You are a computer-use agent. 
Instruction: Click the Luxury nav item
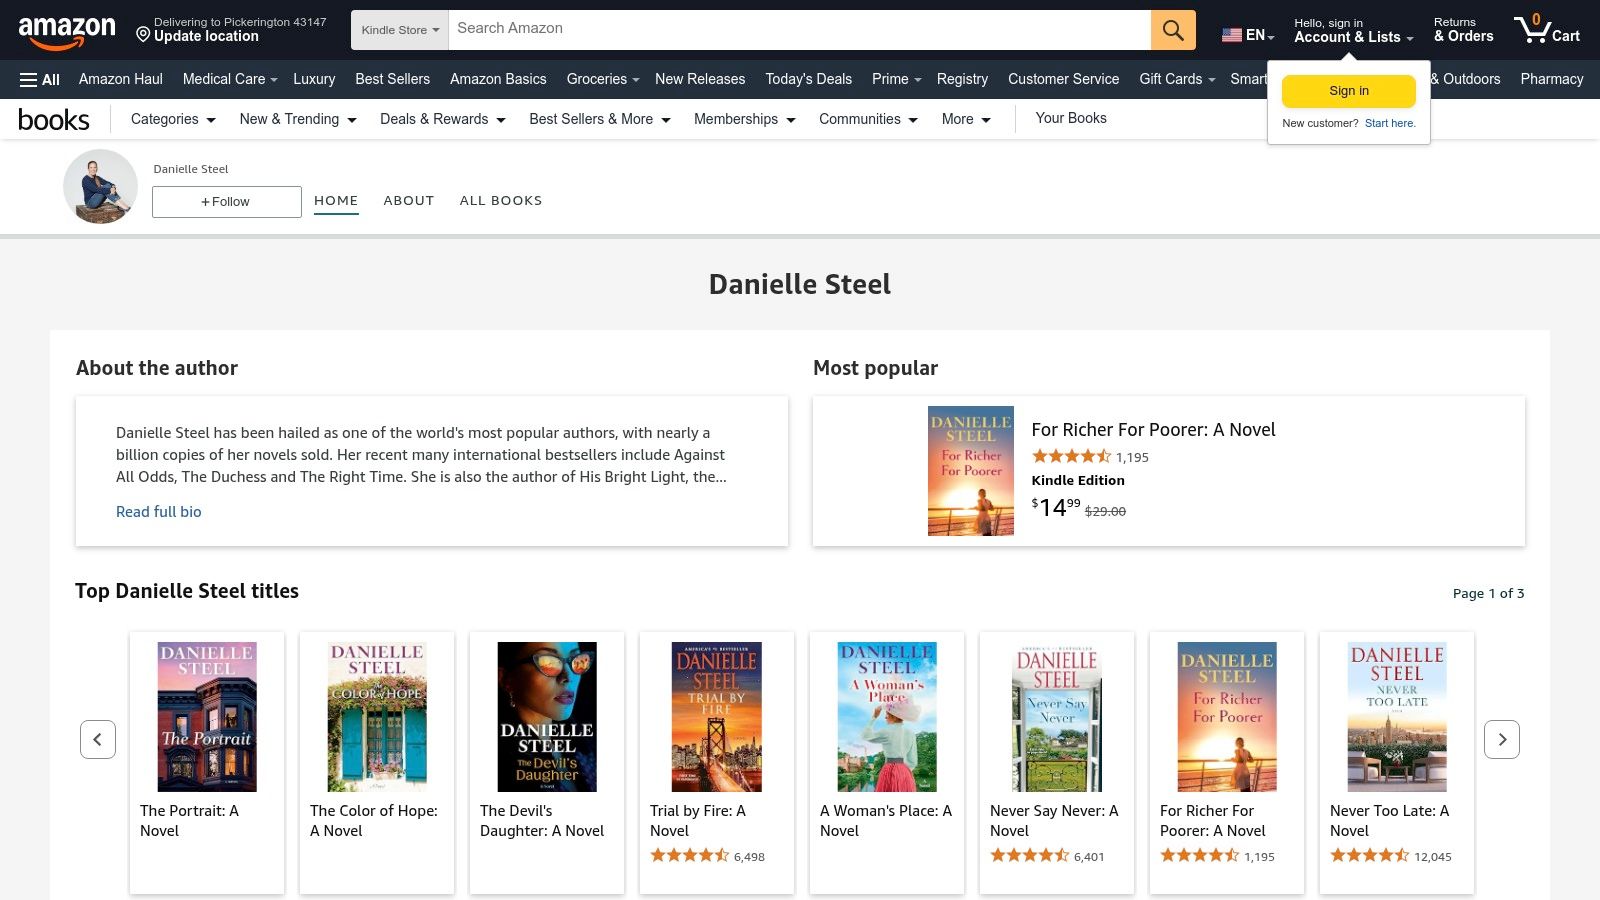[314, 79]
